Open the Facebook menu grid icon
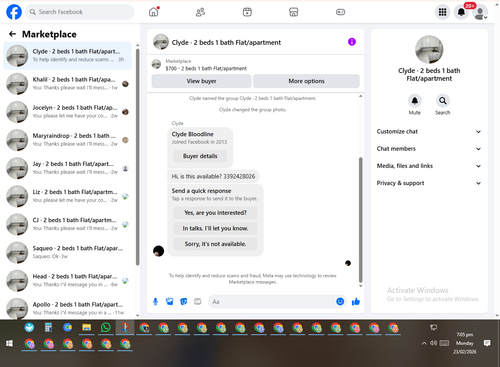Screen dimensions: 500x367 pos(442,12)
